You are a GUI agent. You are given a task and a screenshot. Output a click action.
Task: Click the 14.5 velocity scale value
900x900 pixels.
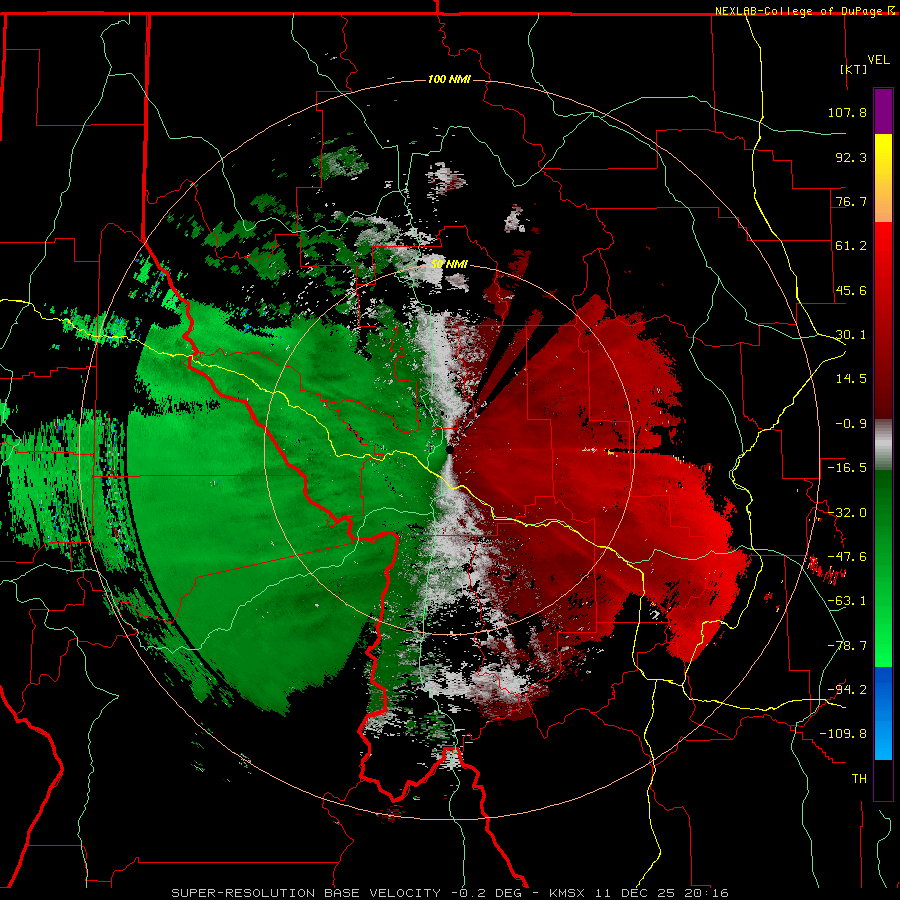[x=851, y=379]
